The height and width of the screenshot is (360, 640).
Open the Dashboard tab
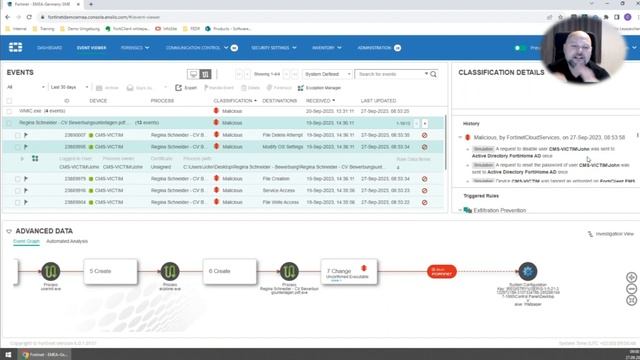click(x=49, y=48)
